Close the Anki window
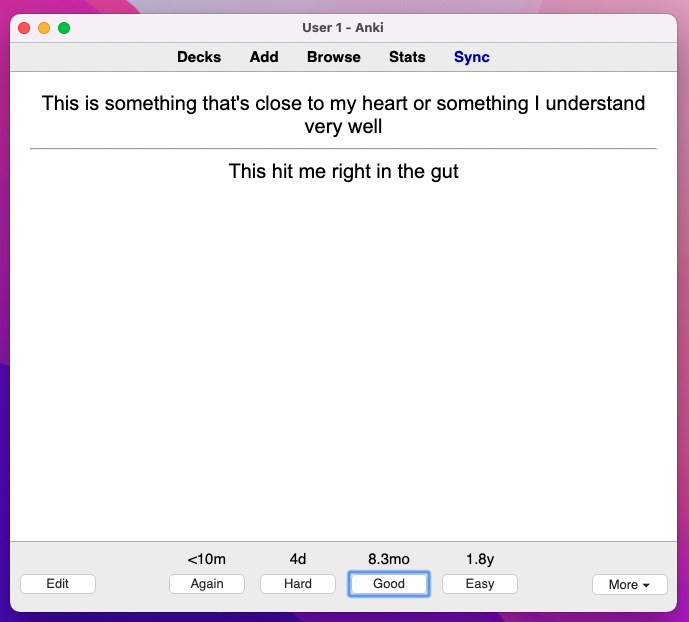 click(24, 28)
